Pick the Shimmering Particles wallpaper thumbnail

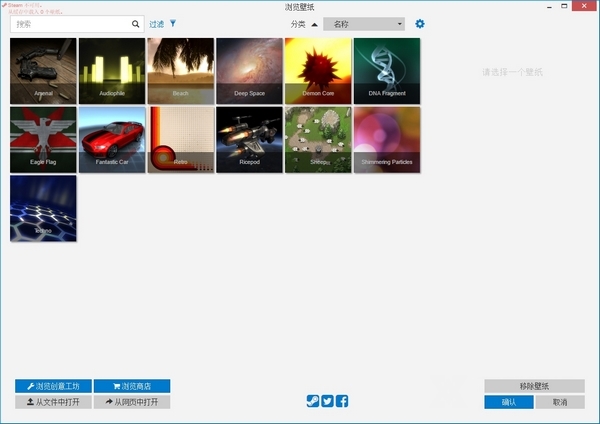click(x=387, y=139)
